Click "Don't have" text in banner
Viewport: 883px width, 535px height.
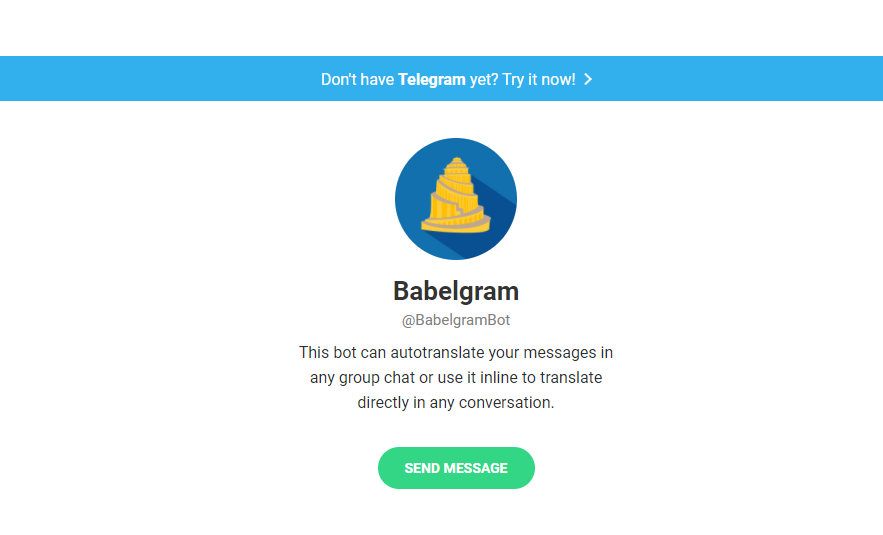[x=358, y=79]
